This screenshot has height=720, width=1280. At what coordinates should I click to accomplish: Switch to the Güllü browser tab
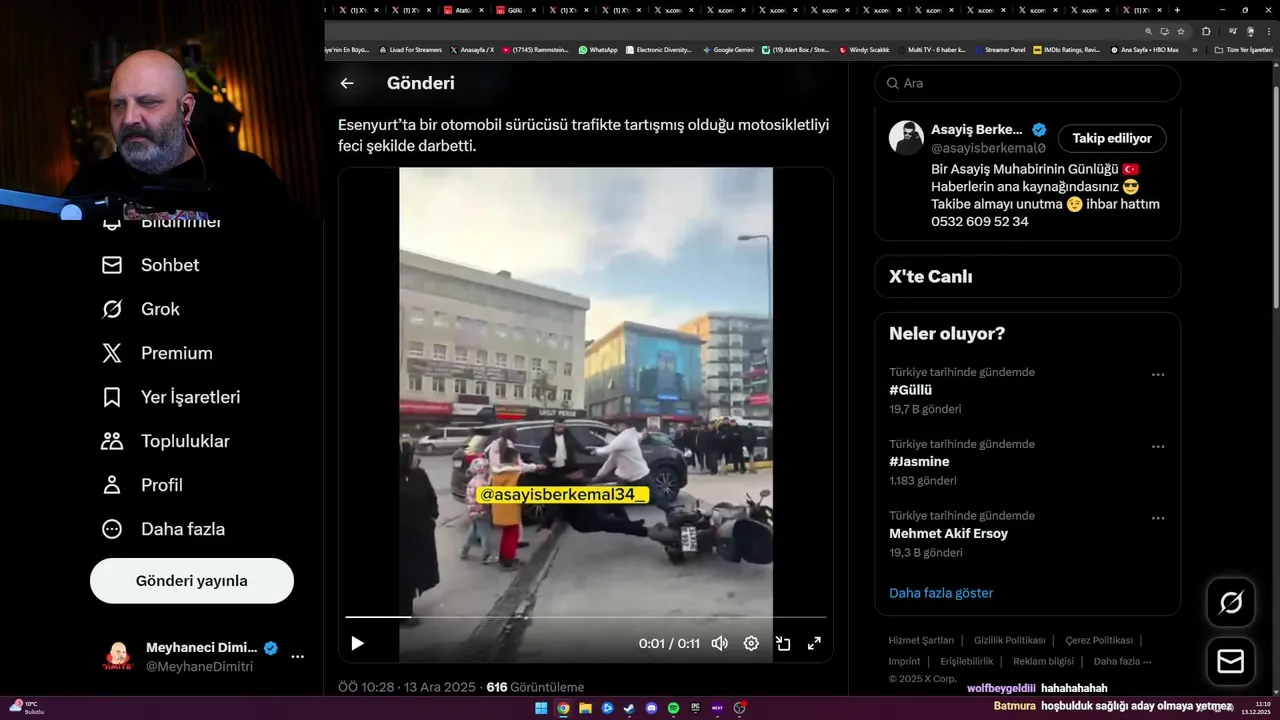517,10
